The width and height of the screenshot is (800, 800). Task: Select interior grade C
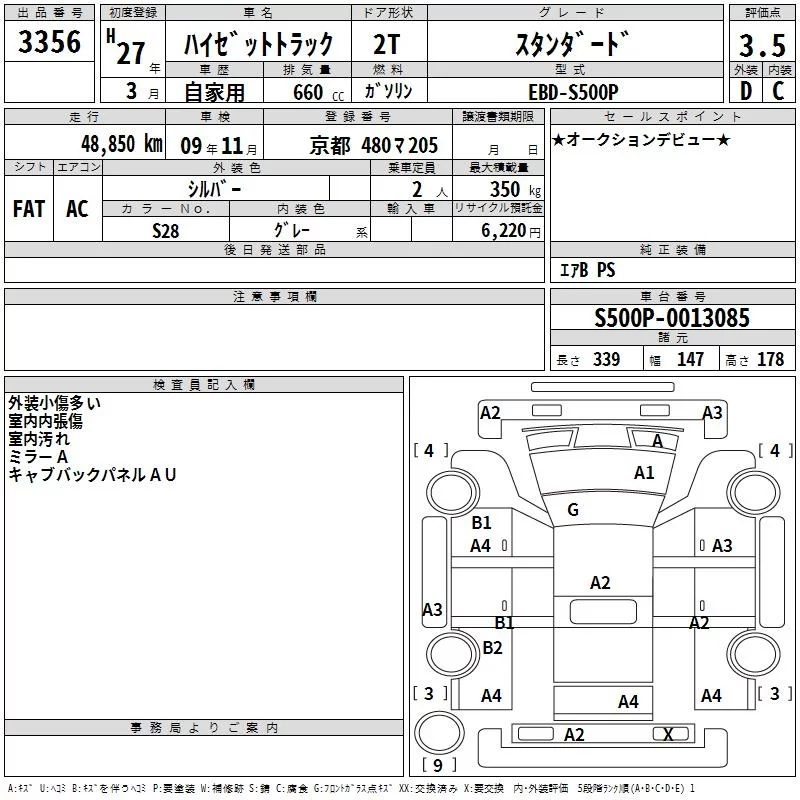pyautogui.click(x=778, y=91)
